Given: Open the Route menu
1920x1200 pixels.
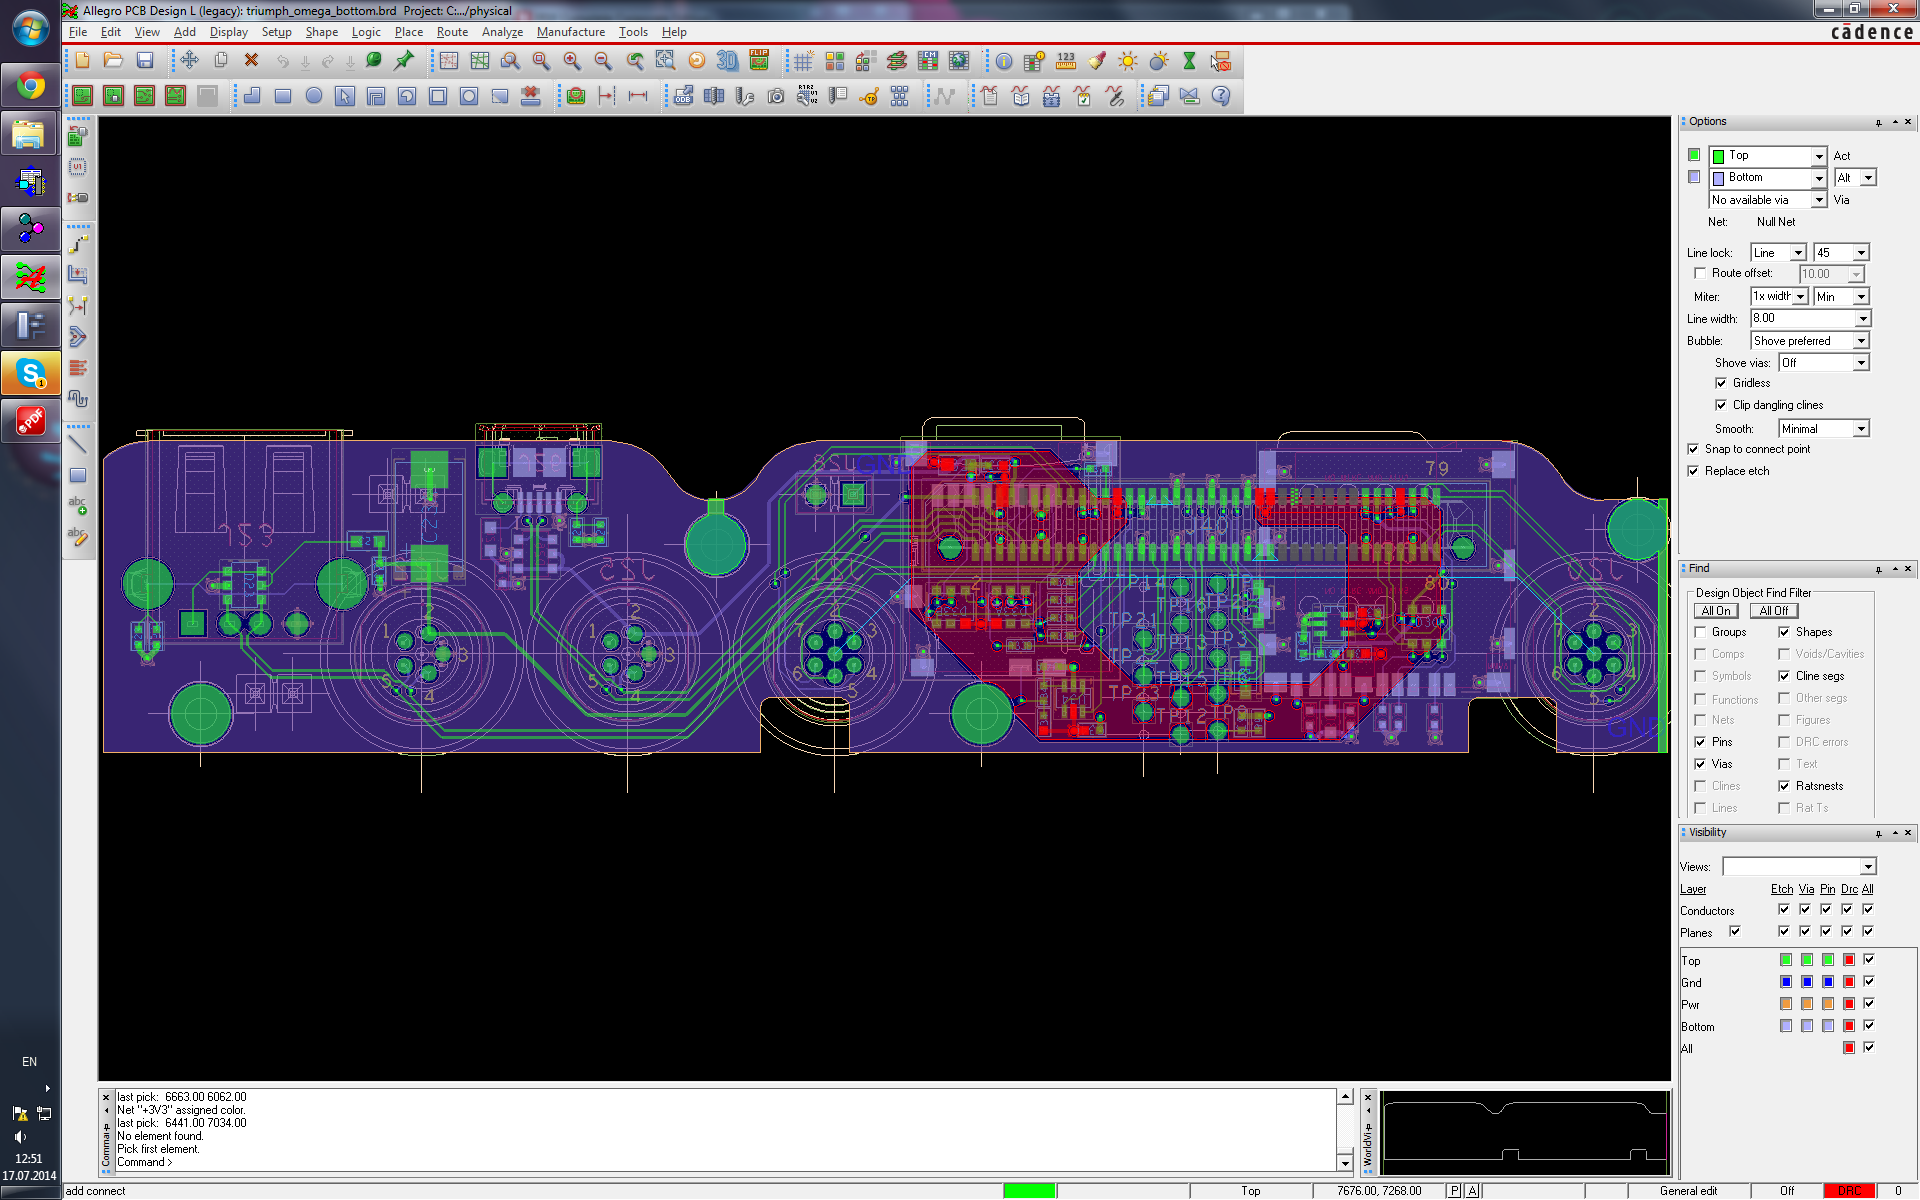Looking at the screenshot, I should (452, 32).
